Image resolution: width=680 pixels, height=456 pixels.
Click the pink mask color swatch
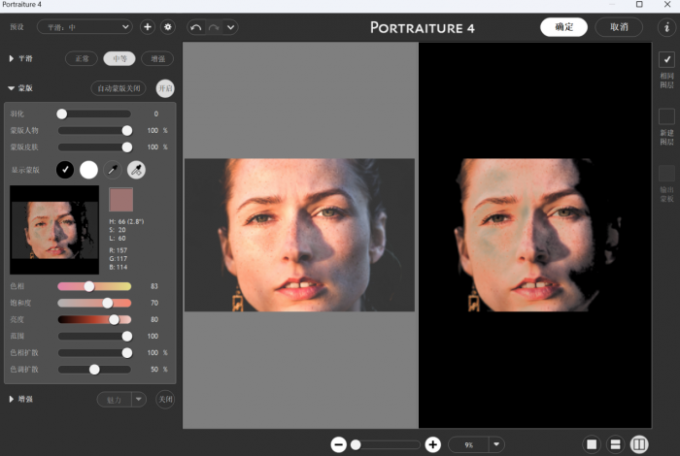pos(121,198)
